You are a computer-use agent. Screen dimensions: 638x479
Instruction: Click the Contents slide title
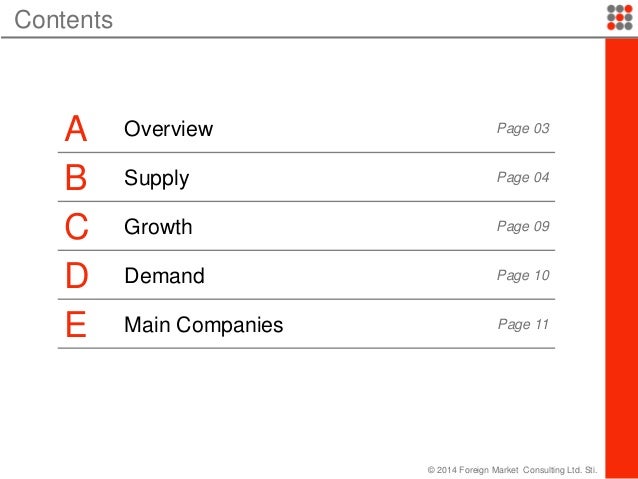pos(64,19)
